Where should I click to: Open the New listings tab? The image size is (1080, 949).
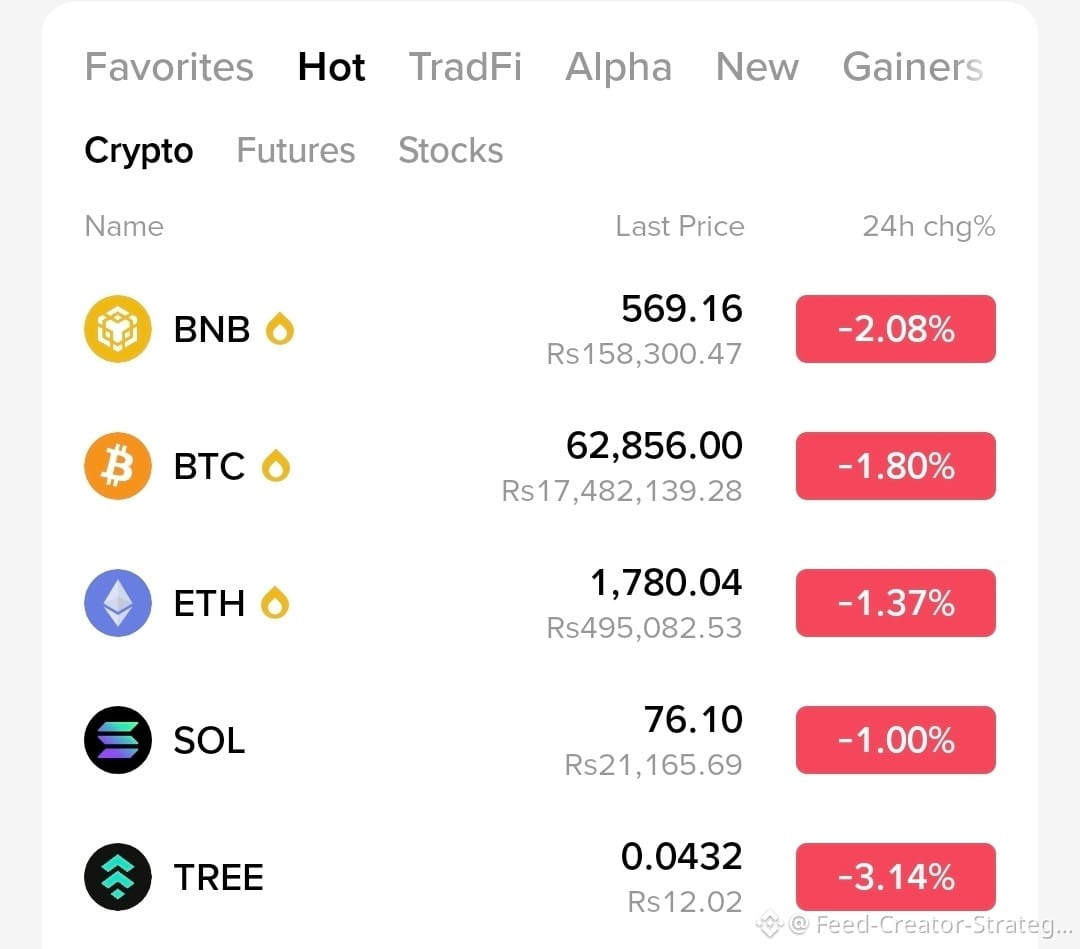pos(757,67)
